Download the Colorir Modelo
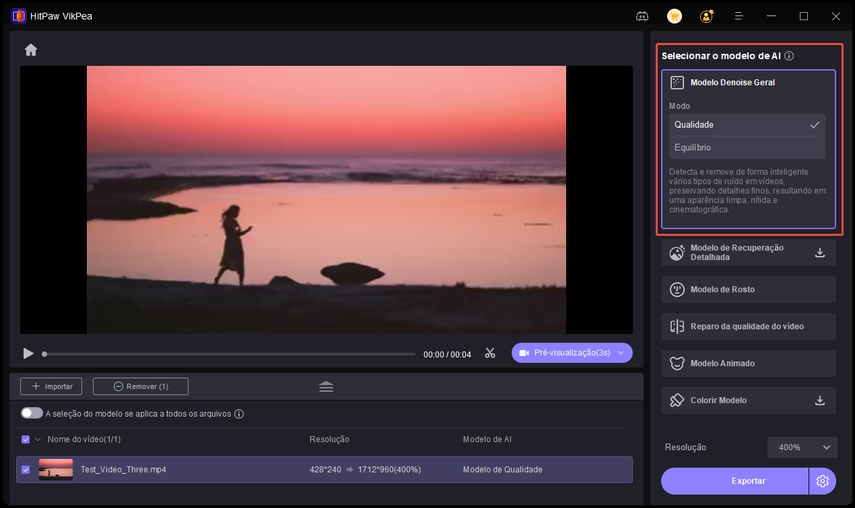The image size is (855, 508). 820,401
